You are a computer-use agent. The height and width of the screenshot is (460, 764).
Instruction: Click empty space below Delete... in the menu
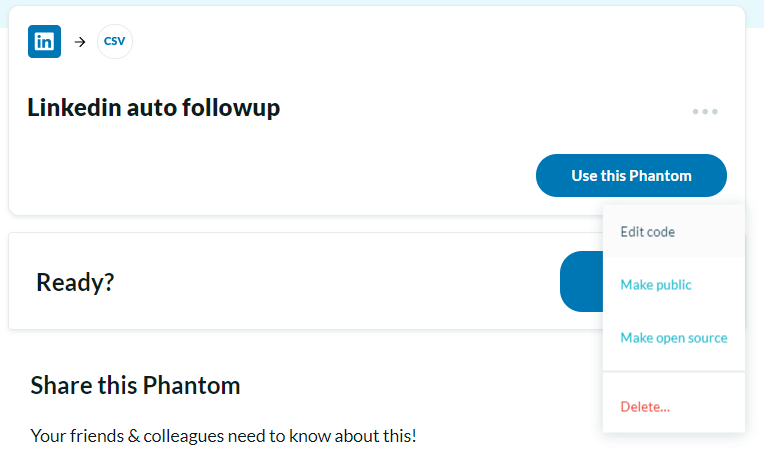click(x=673, y=427)
